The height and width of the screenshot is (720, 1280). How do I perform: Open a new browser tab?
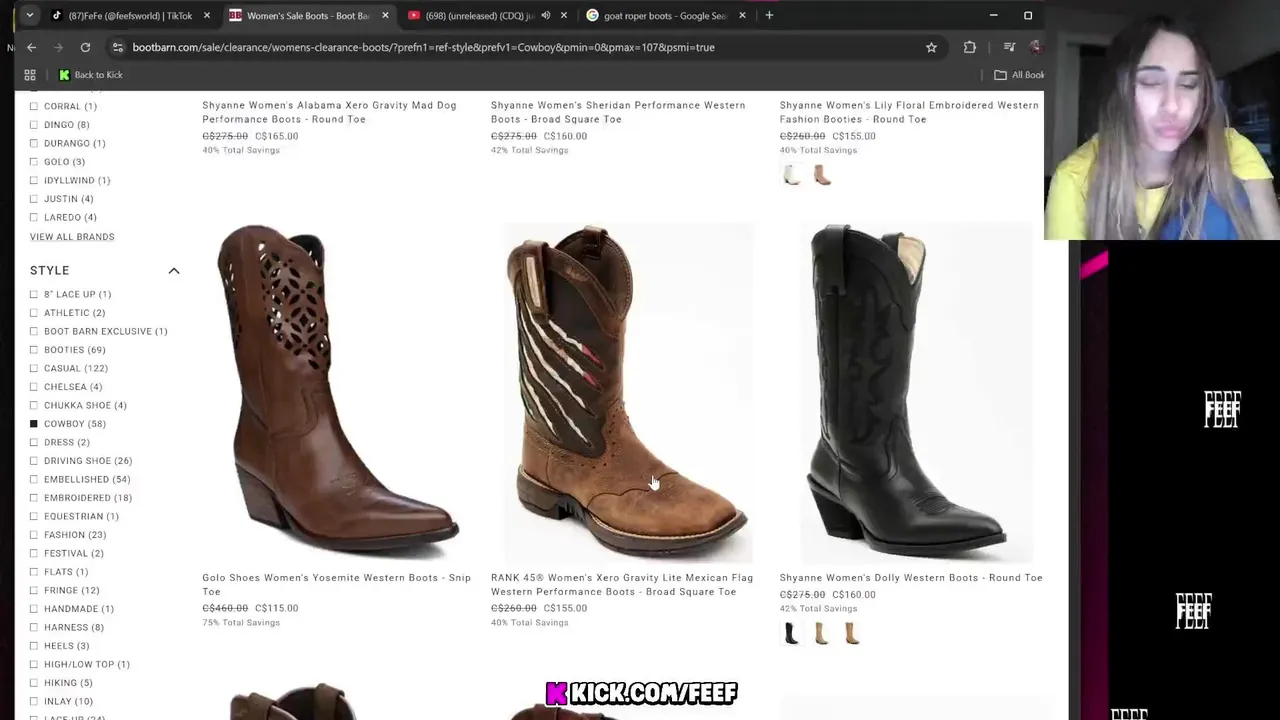[x=769, y=15]
